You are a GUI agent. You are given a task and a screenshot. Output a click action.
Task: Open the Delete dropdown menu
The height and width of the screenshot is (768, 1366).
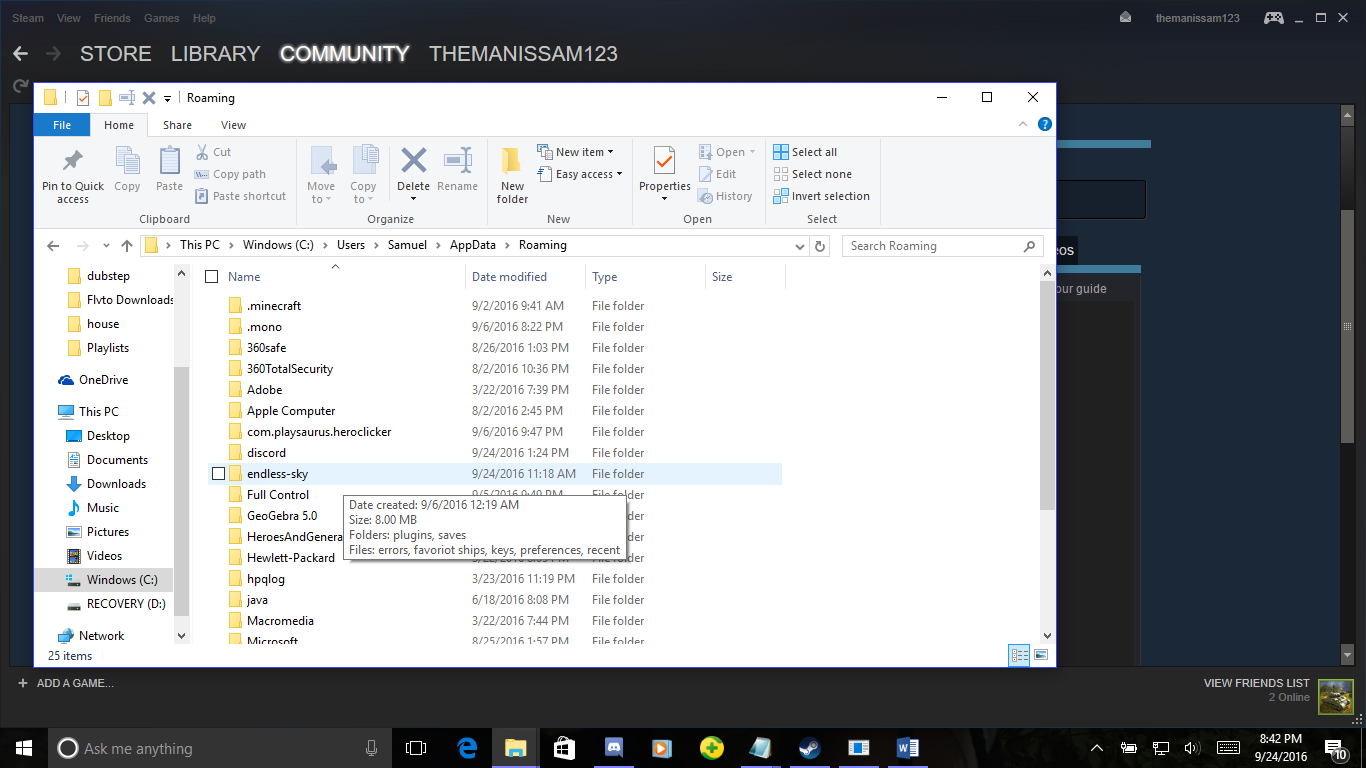click(413, 198)
